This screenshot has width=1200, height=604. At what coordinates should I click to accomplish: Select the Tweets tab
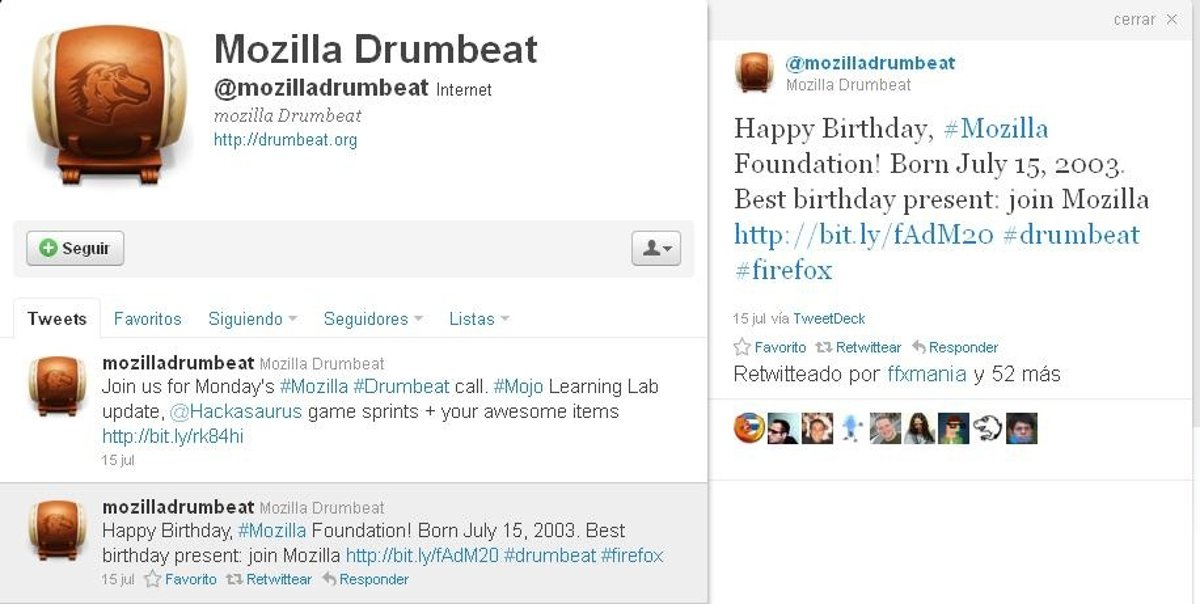point(57,319)
